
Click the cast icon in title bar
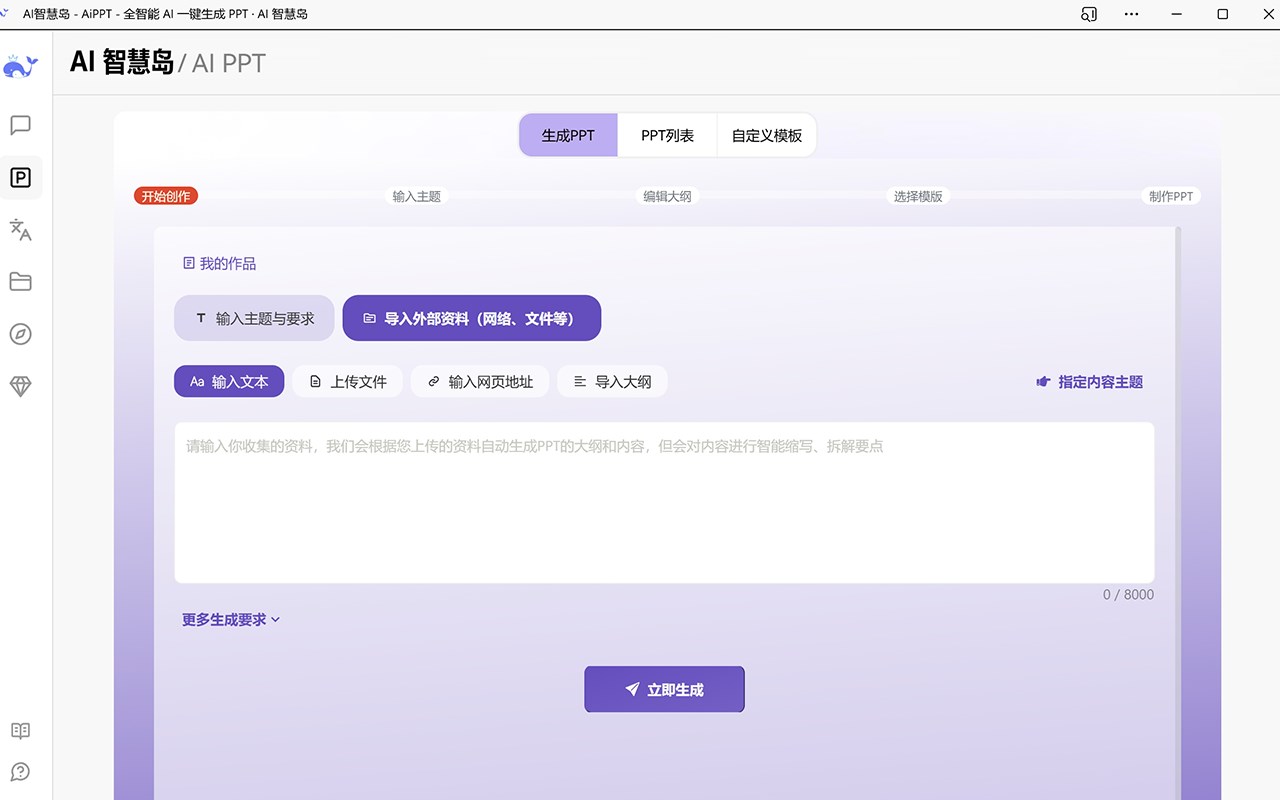point(1089,14)
